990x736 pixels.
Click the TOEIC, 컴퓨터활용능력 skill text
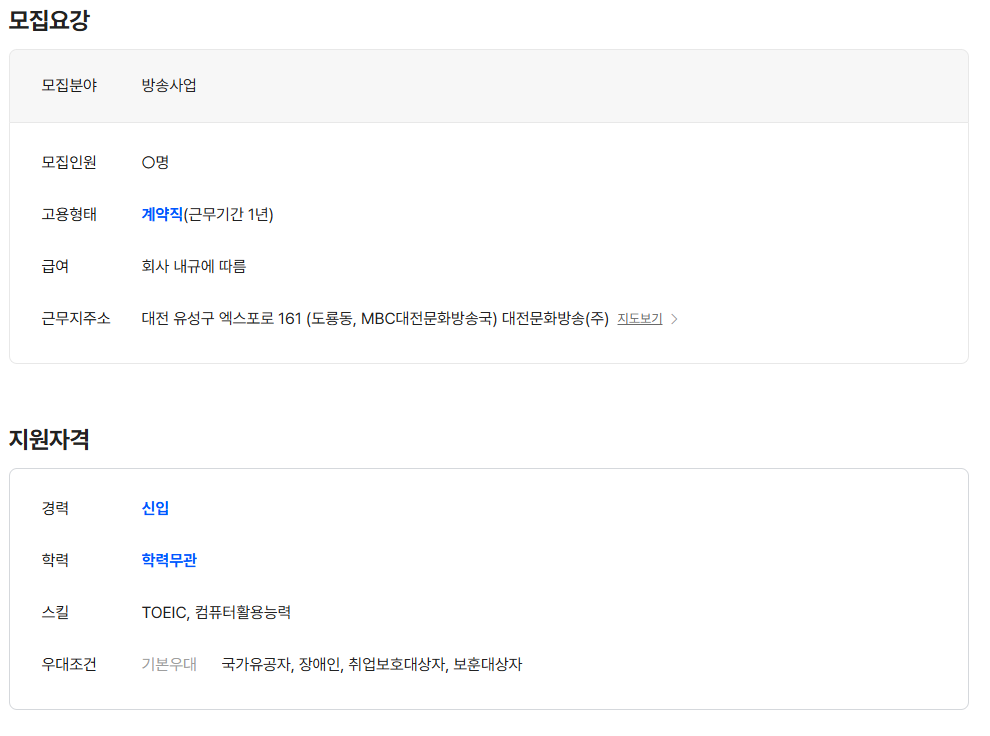click(x=217, y=612)
